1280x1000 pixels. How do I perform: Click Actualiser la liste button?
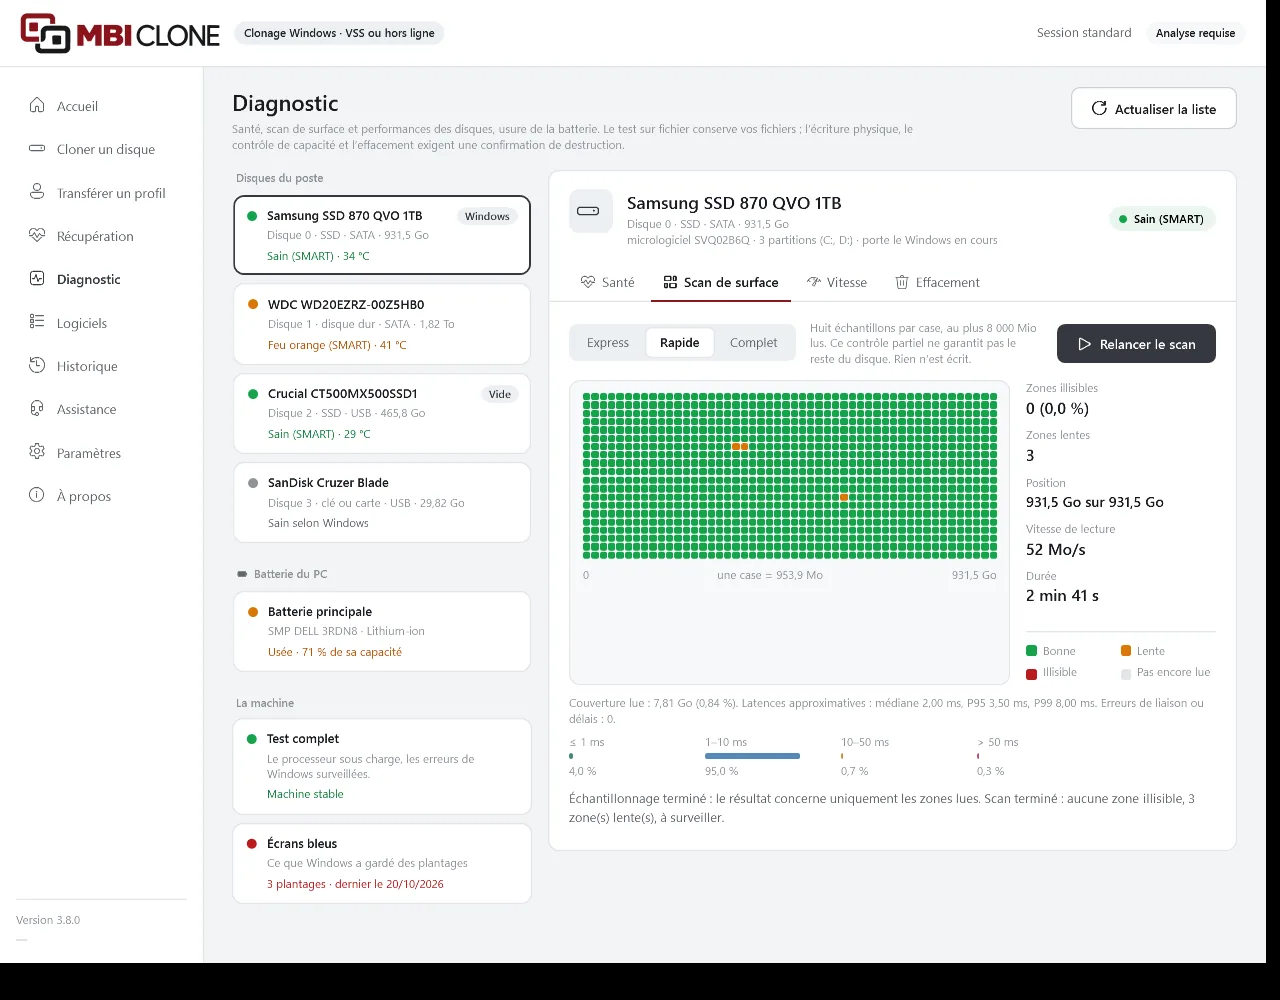click(x=1153, y=109)
